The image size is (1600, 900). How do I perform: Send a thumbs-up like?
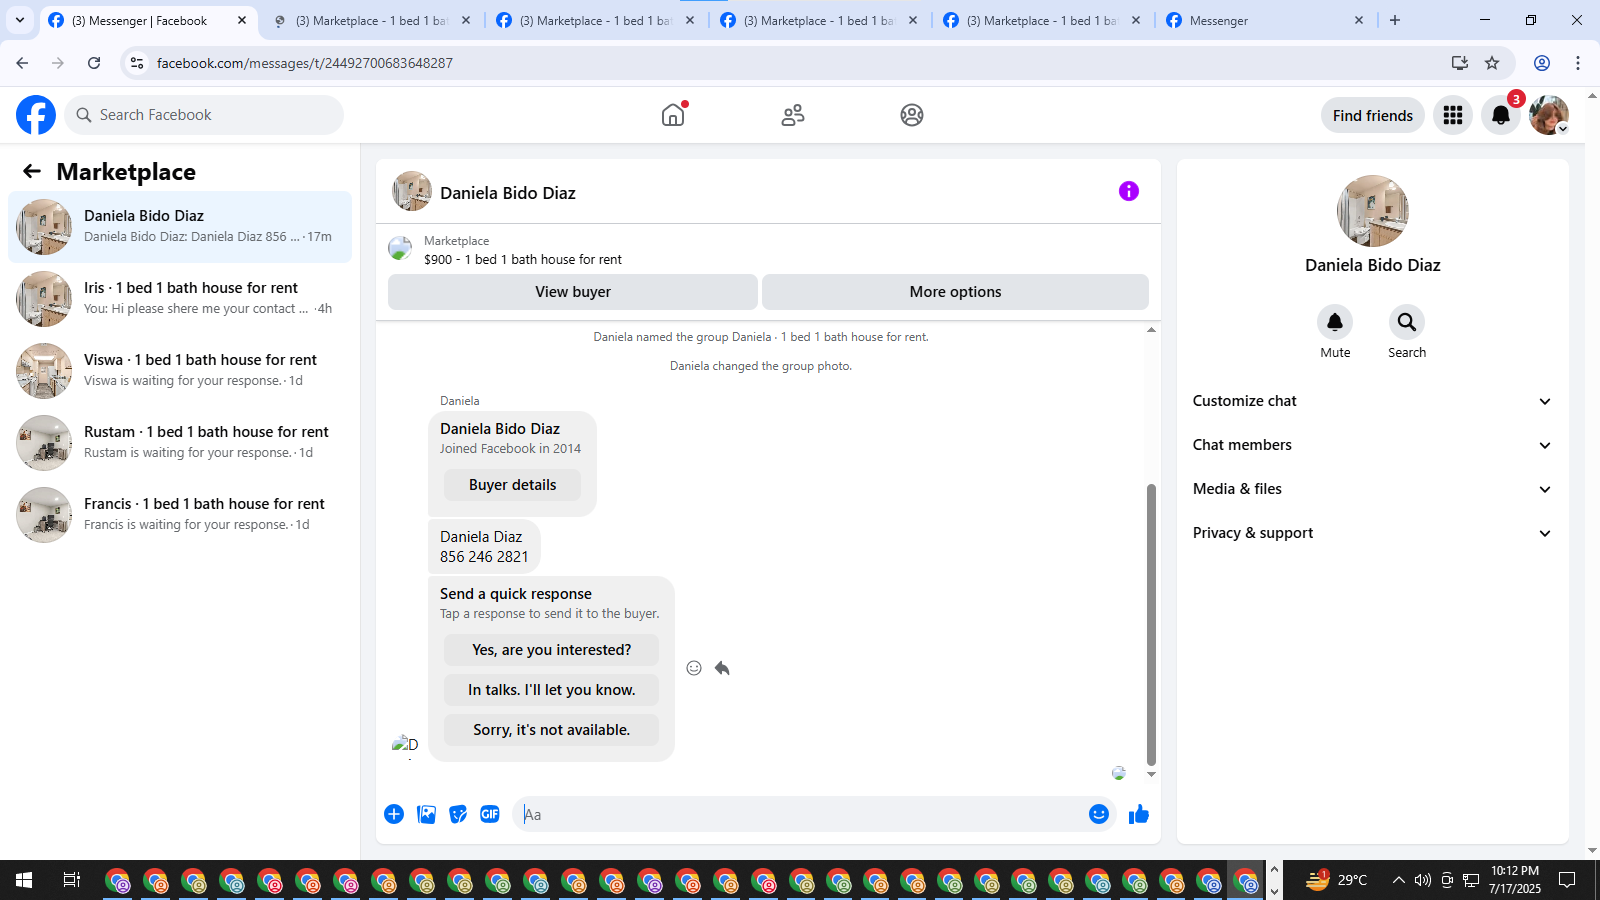tap(1139, 814)
